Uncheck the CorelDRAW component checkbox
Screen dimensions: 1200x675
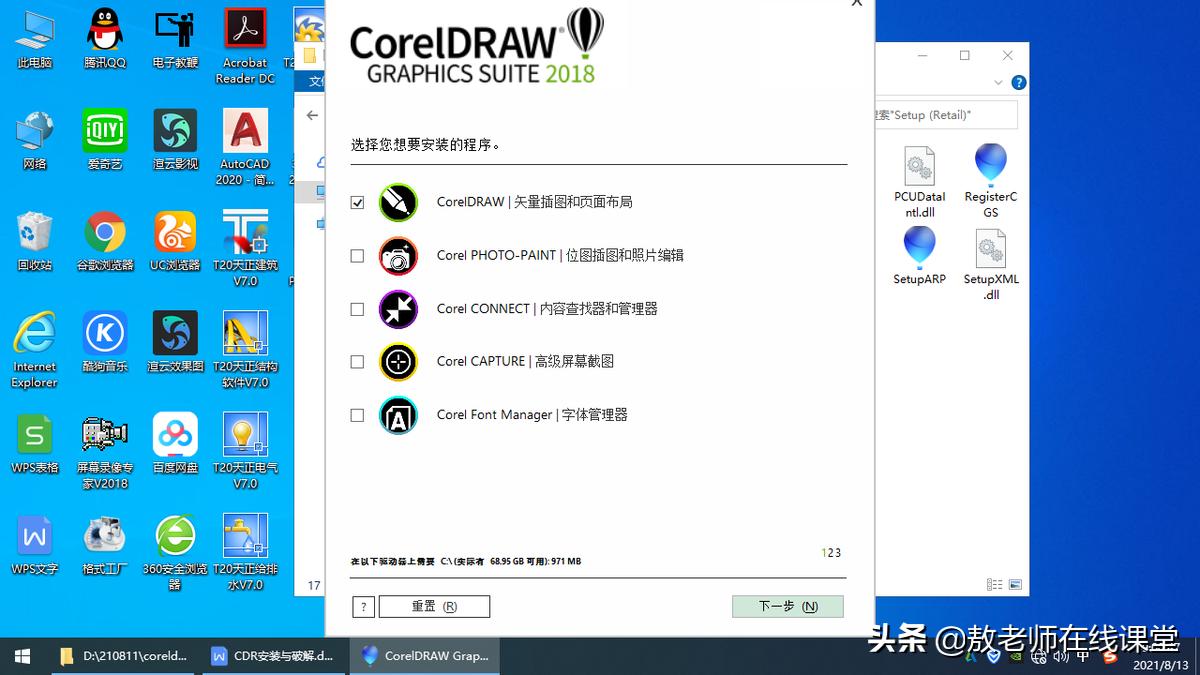point(357,202)
